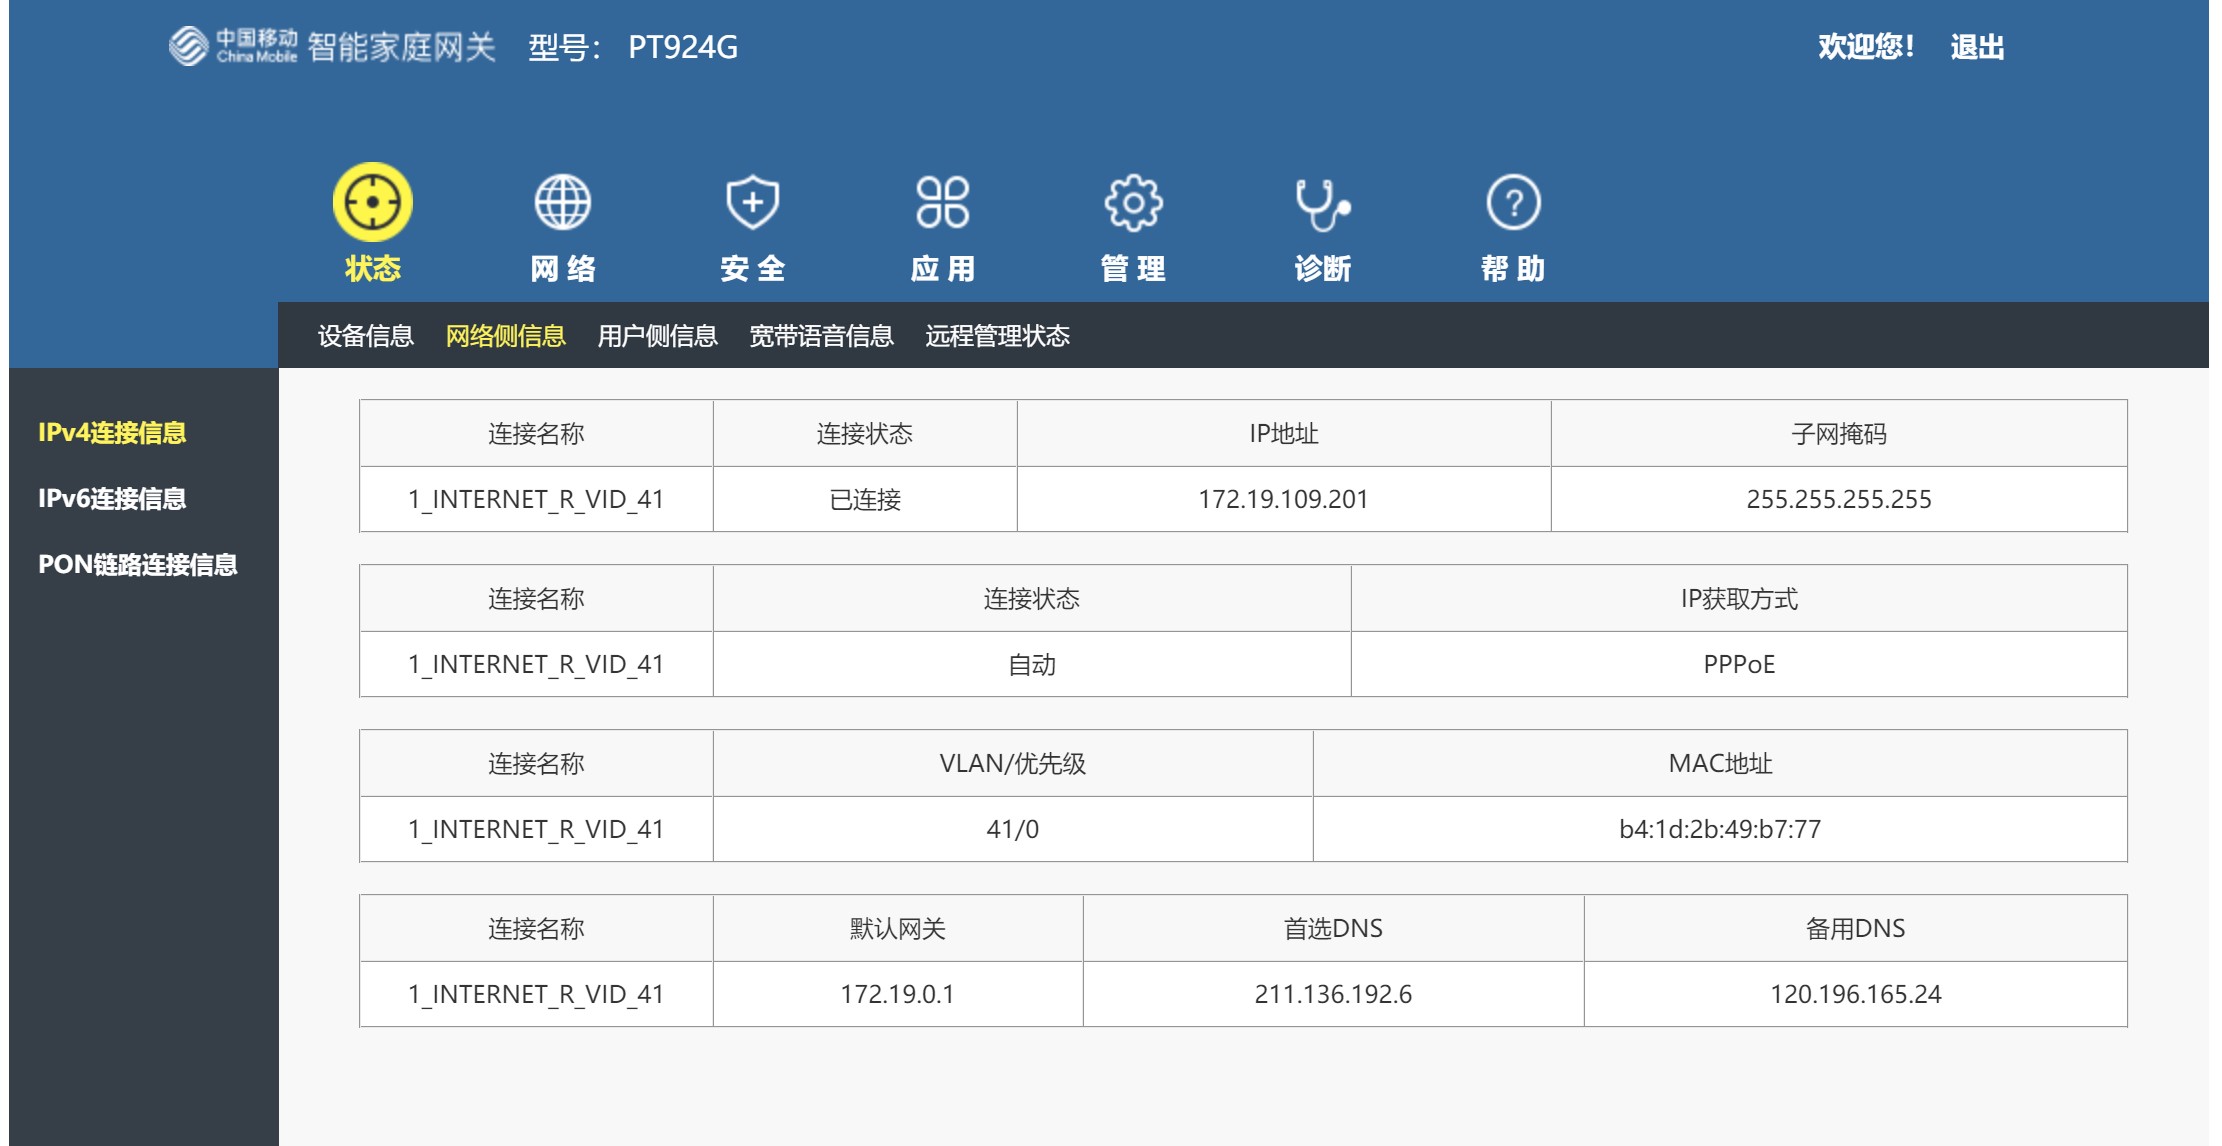This screenshot has height=1146, width=2222.
Task: Open 远程管理状态 tab
Action: (x=997, y=336)
